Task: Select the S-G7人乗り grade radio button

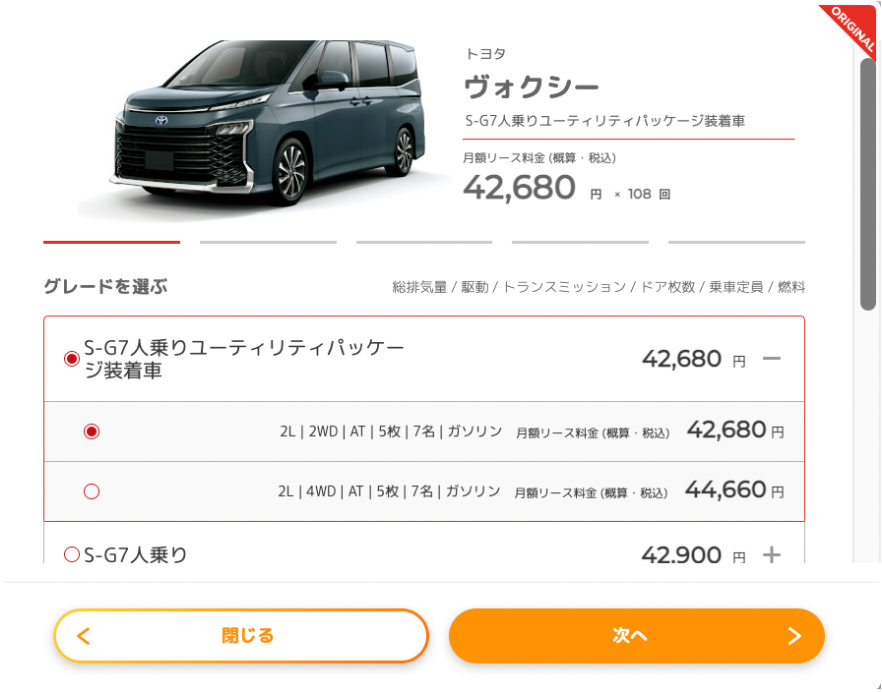Action: (72, 556)
